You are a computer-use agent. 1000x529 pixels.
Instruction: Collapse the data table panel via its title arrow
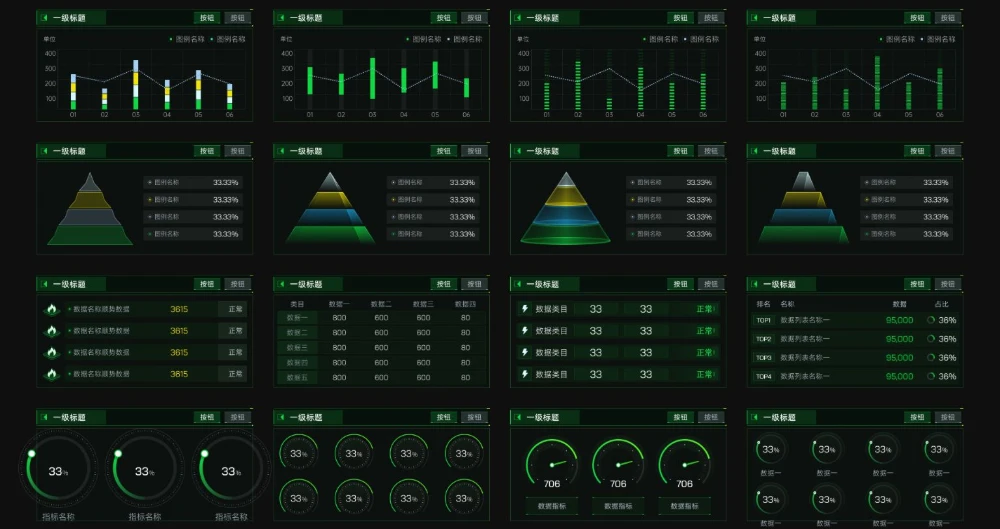tap(281, 284)
